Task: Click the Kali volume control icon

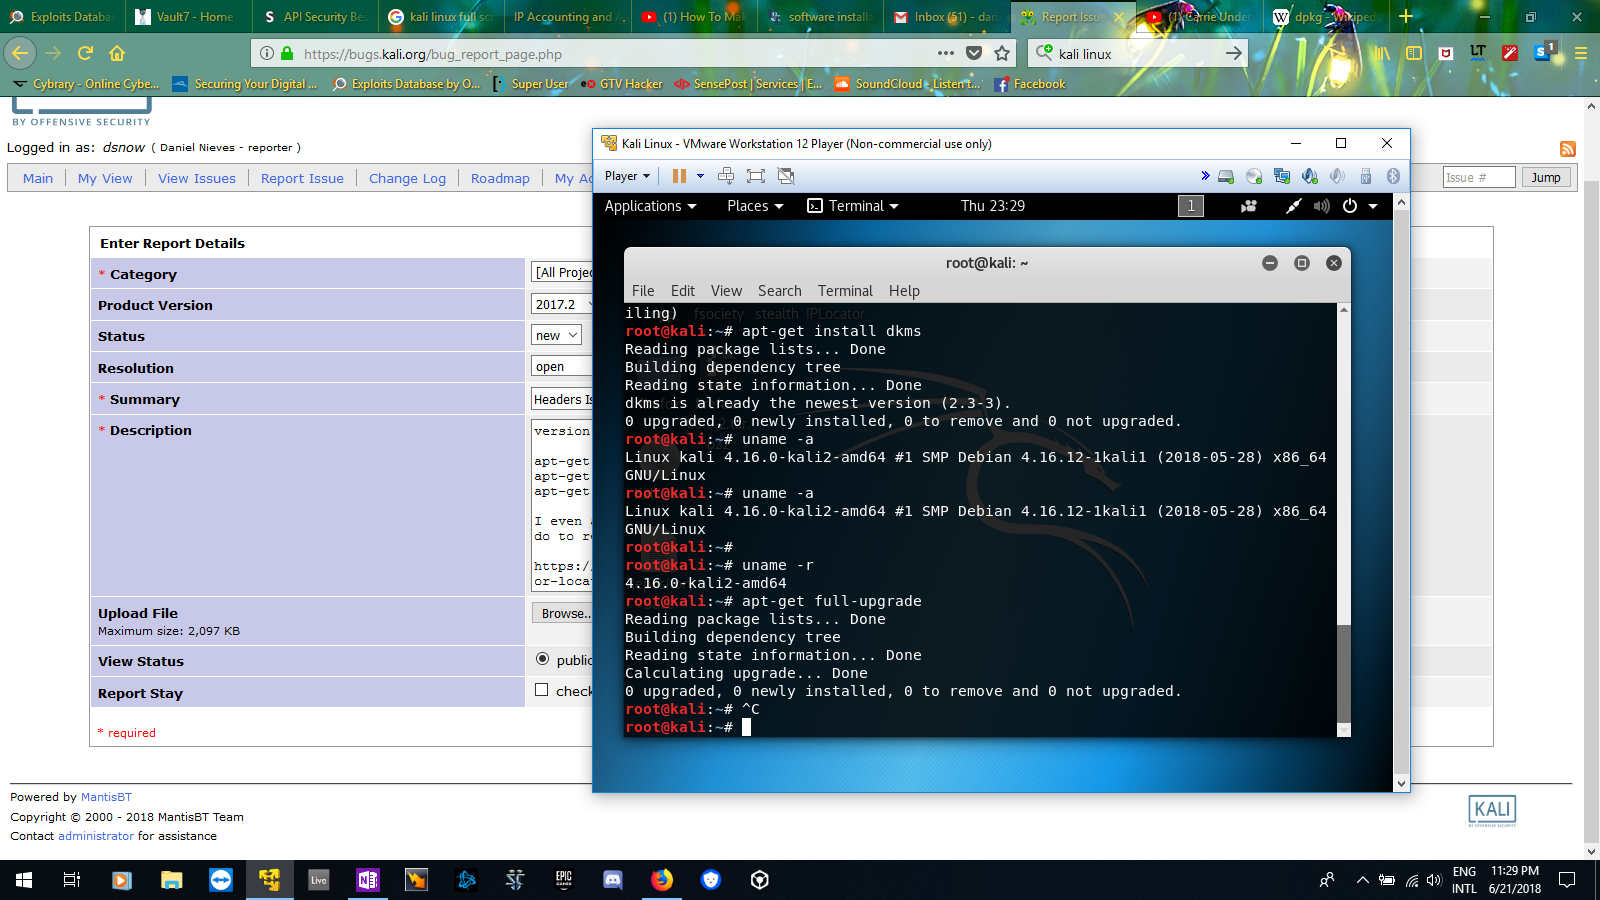Action: tap(1321, 206)
